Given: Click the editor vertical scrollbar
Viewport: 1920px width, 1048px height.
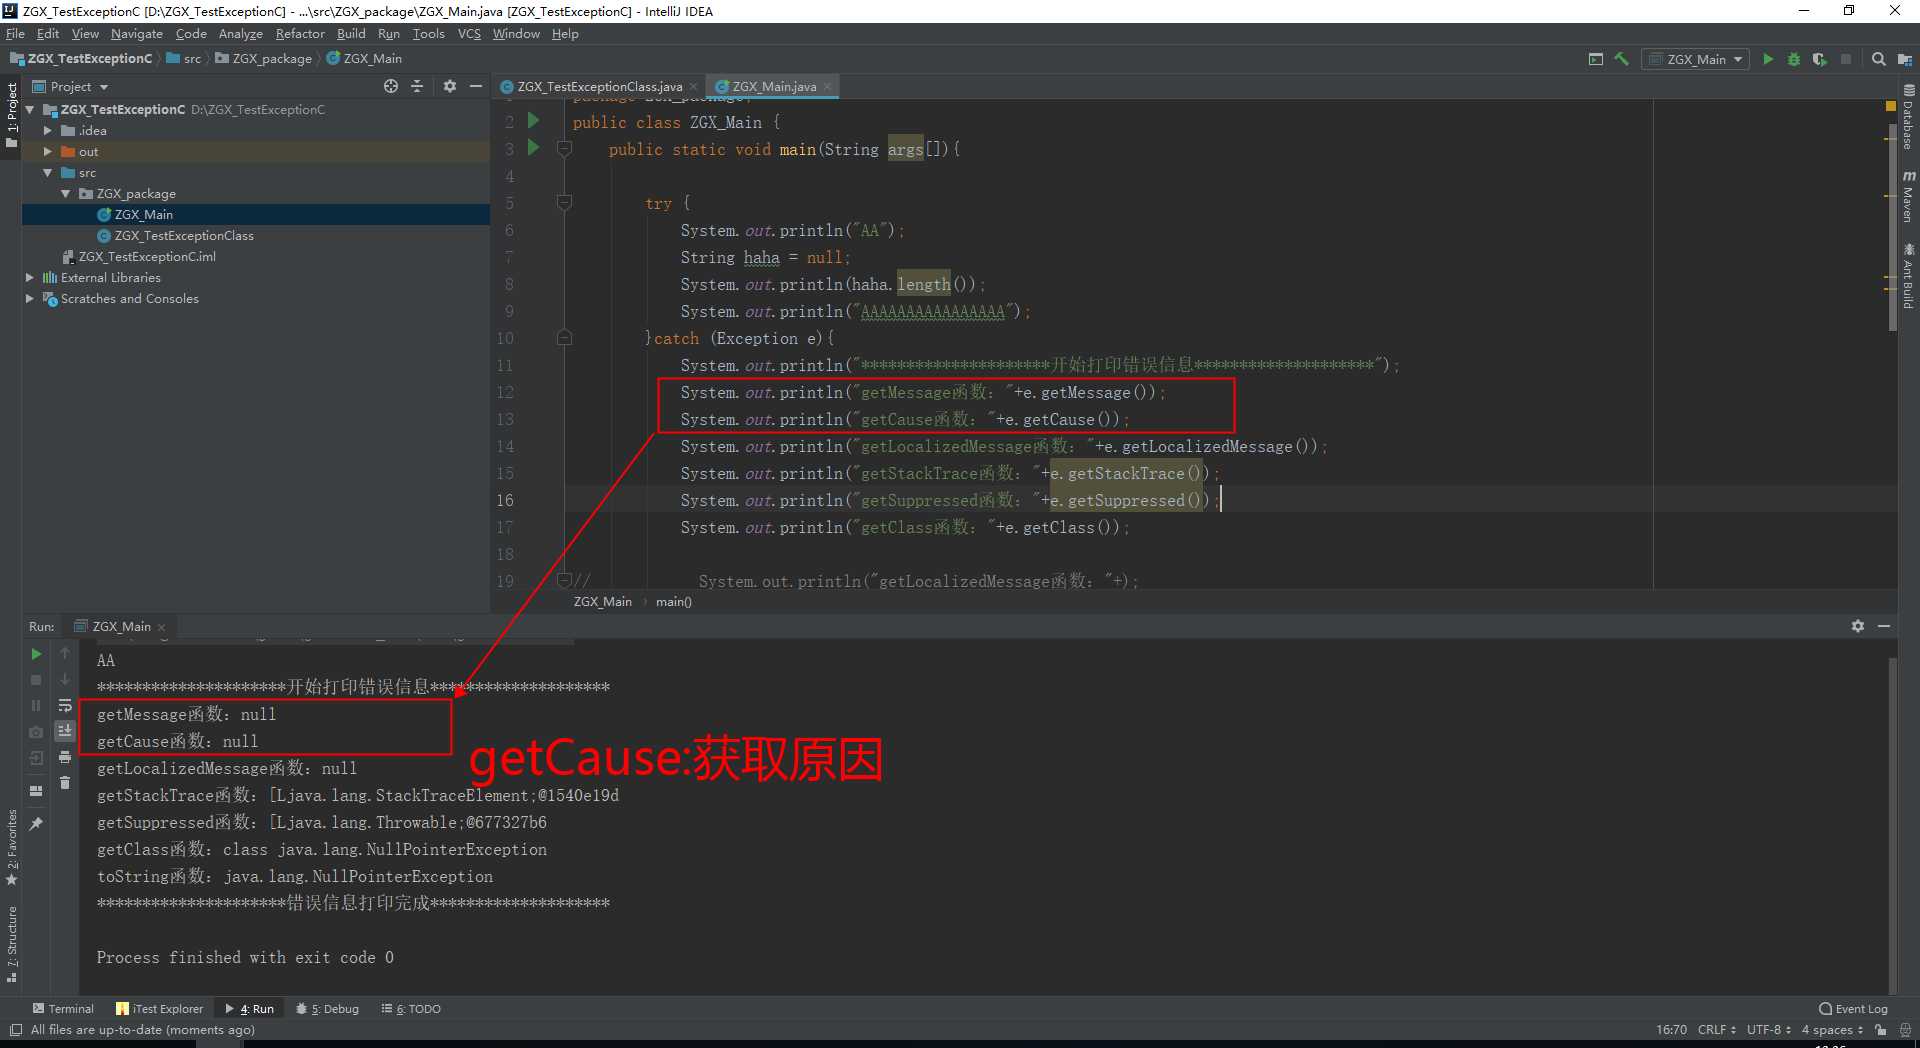Looking at the screenshot, I should click(x=1892, y=230).
